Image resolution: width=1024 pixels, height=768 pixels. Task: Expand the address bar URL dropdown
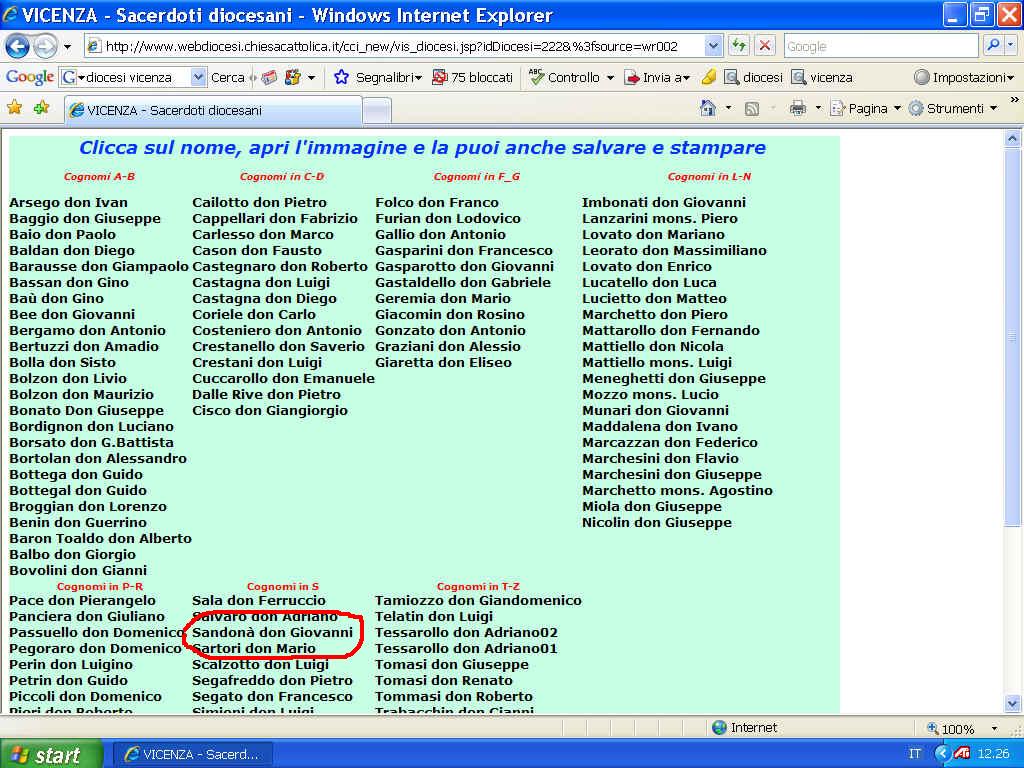click(x=713, y=46)
